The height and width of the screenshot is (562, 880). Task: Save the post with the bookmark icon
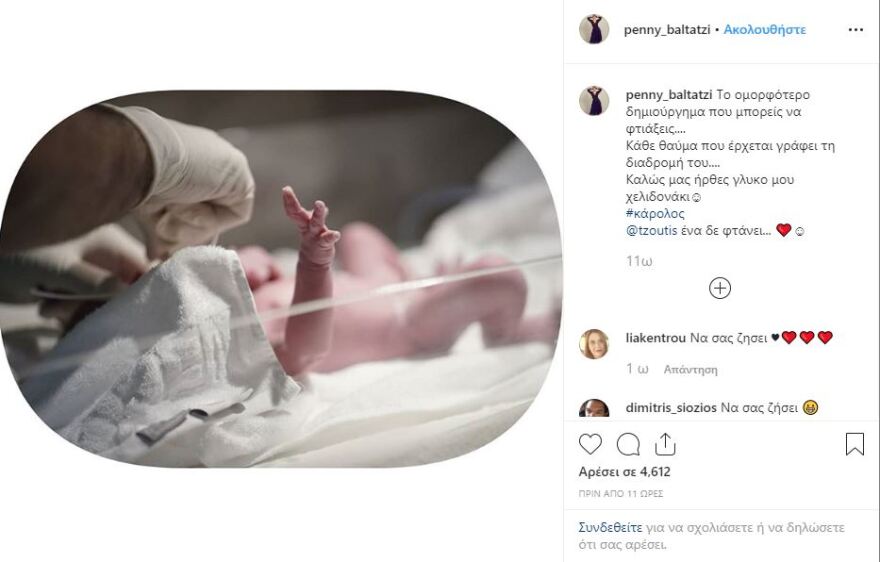pyautogui.click(x=855, y=444)
